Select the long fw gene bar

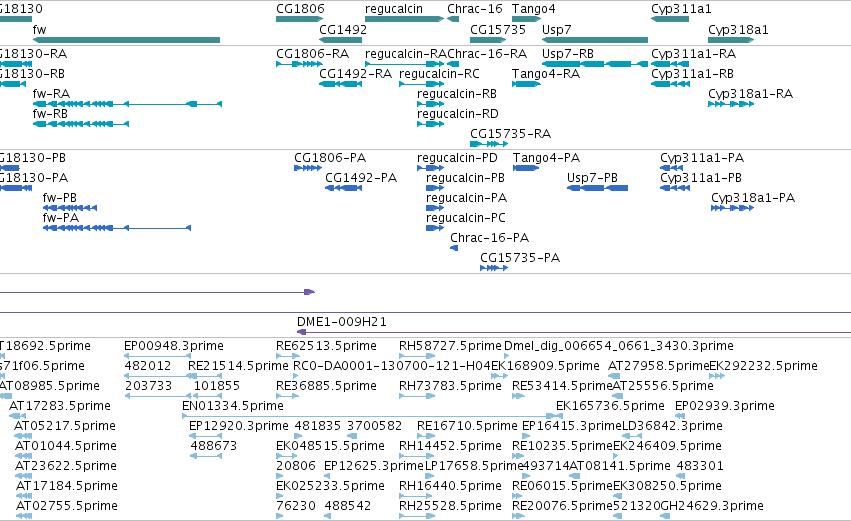pos(126,40)
